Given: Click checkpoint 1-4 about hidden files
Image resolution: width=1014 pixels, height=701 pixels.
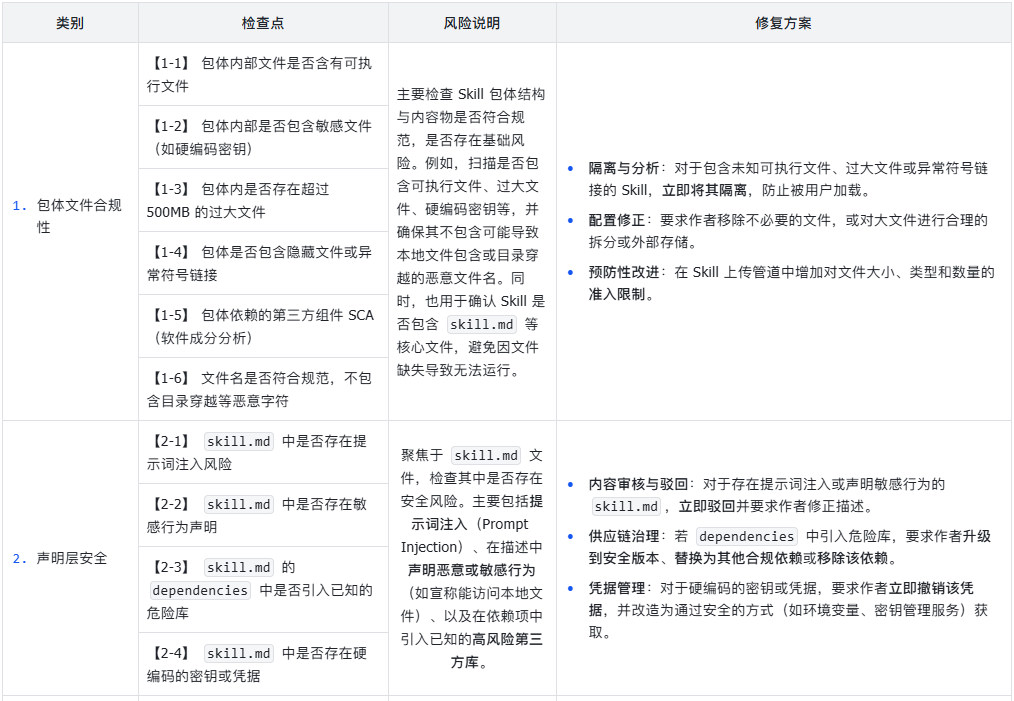Looking at the screenshot, I should [263, 263].
